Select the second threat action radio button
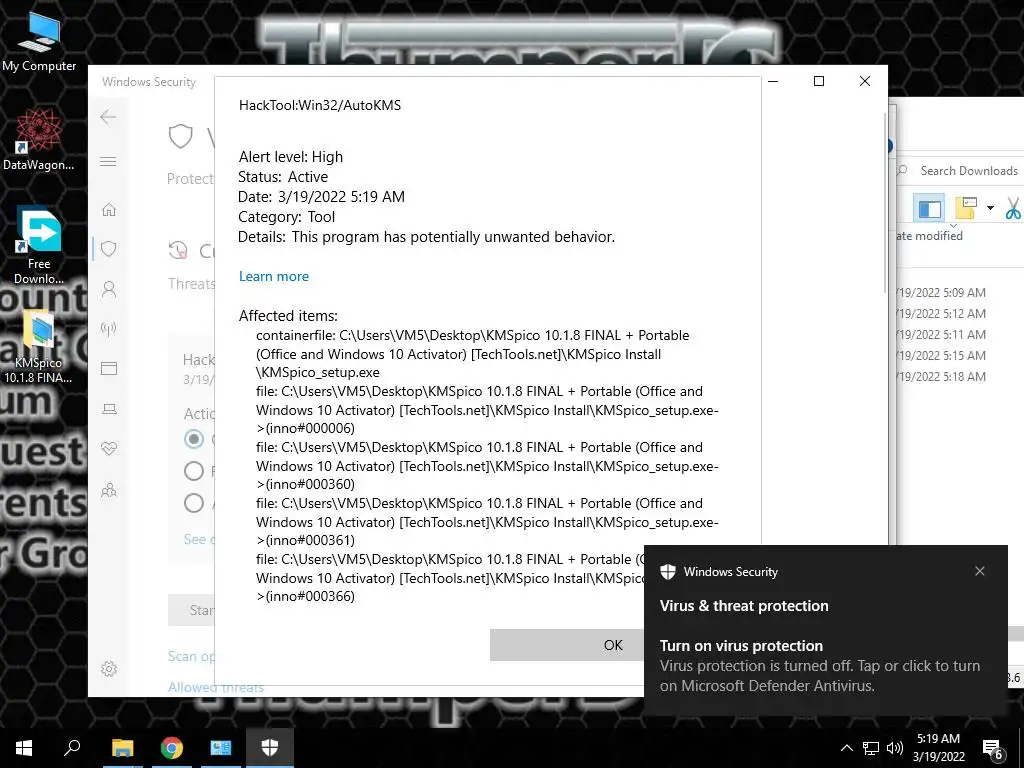The height and width of the screenshot is (768, 1024). pyautogui.click(x=194, y=471)
